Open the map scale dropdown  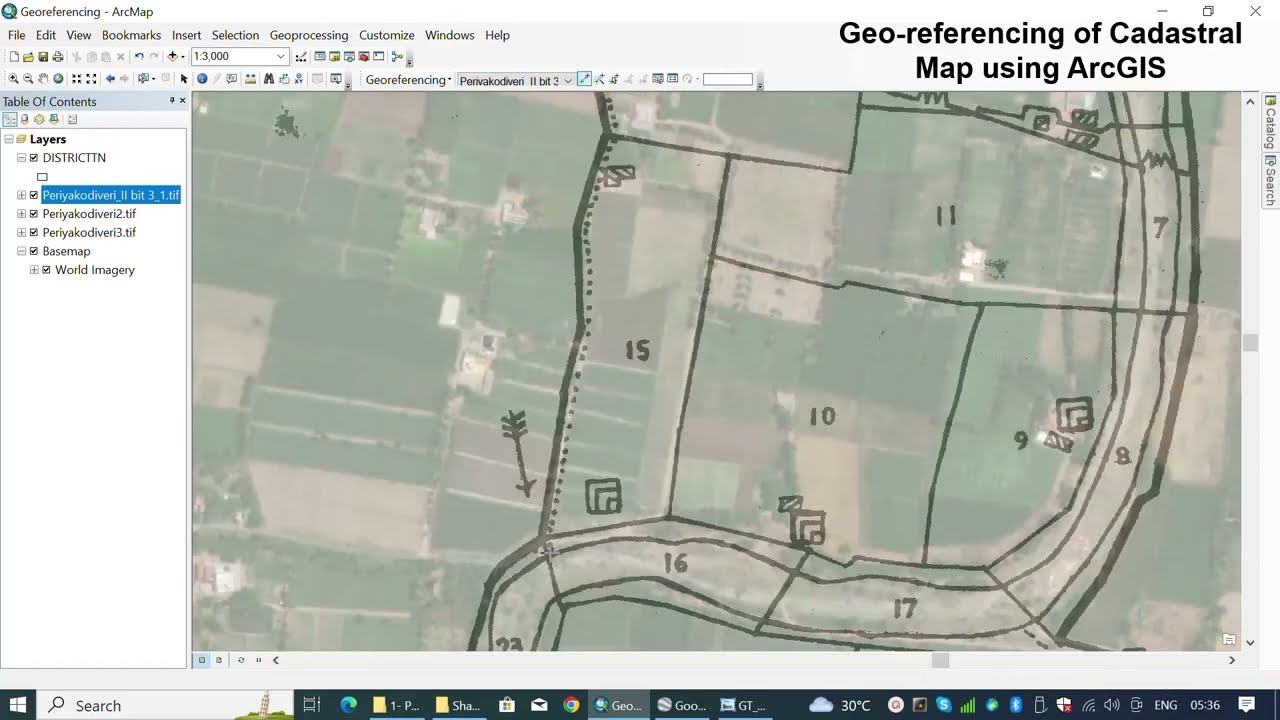click(281, 57)
